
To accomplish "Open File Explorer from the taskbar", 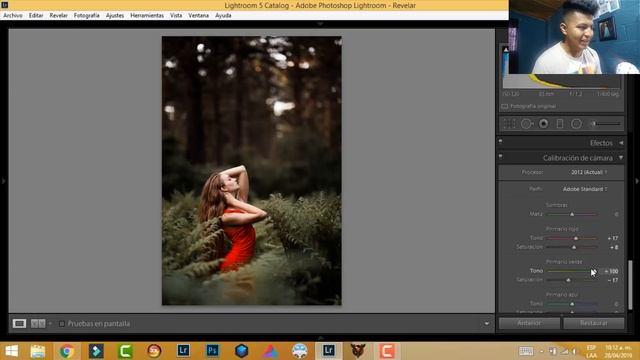I will (38, 351).
